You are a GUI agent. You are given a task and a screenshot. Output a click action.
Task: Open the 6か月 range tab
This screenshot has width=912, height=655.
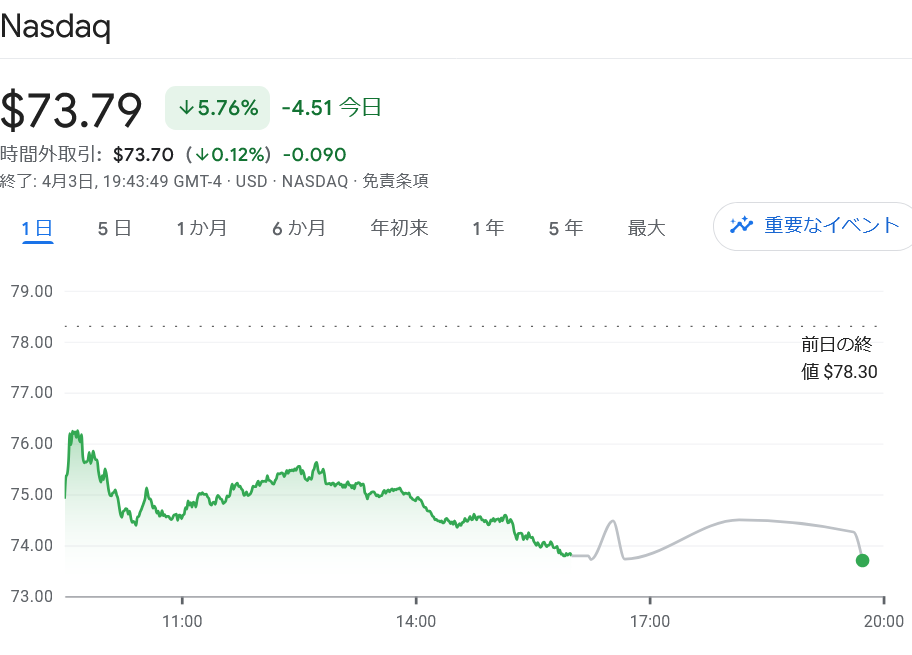[x=299, y=228]
